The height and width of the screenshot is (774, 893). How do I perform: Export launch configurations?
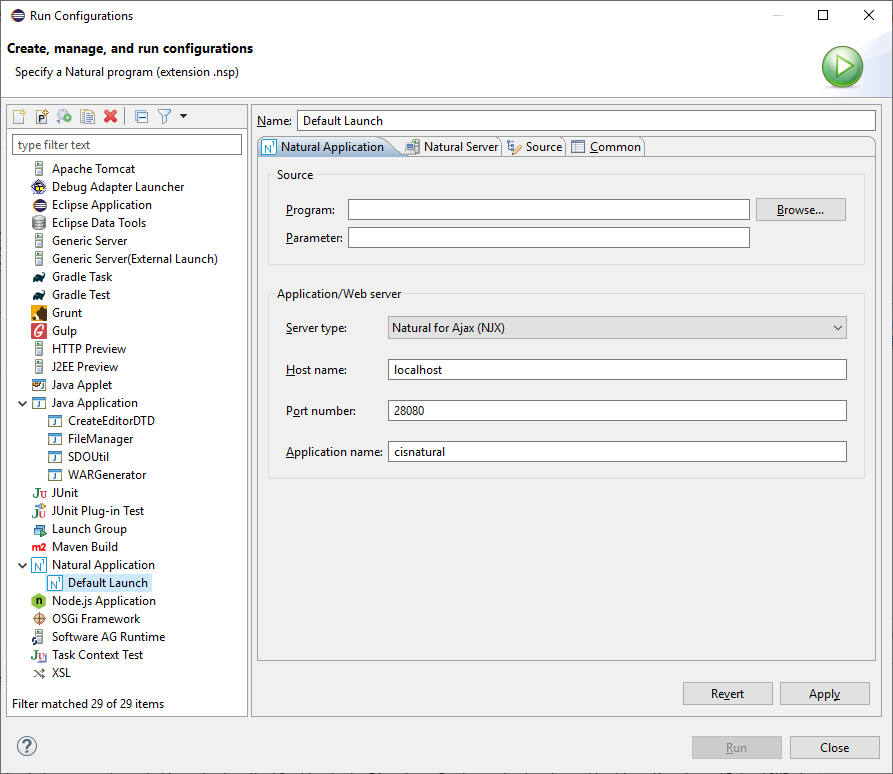63,116
